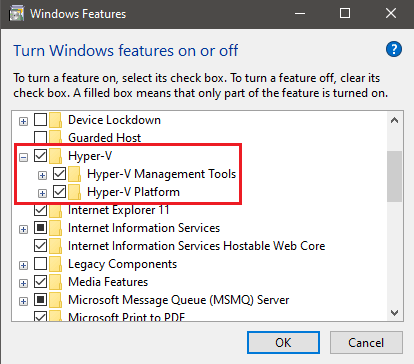Image resolution: width=414 pixels, height=364 pixels.
Task: Toggle the Internet Information Services checkbox
Action: coord(41,228)
